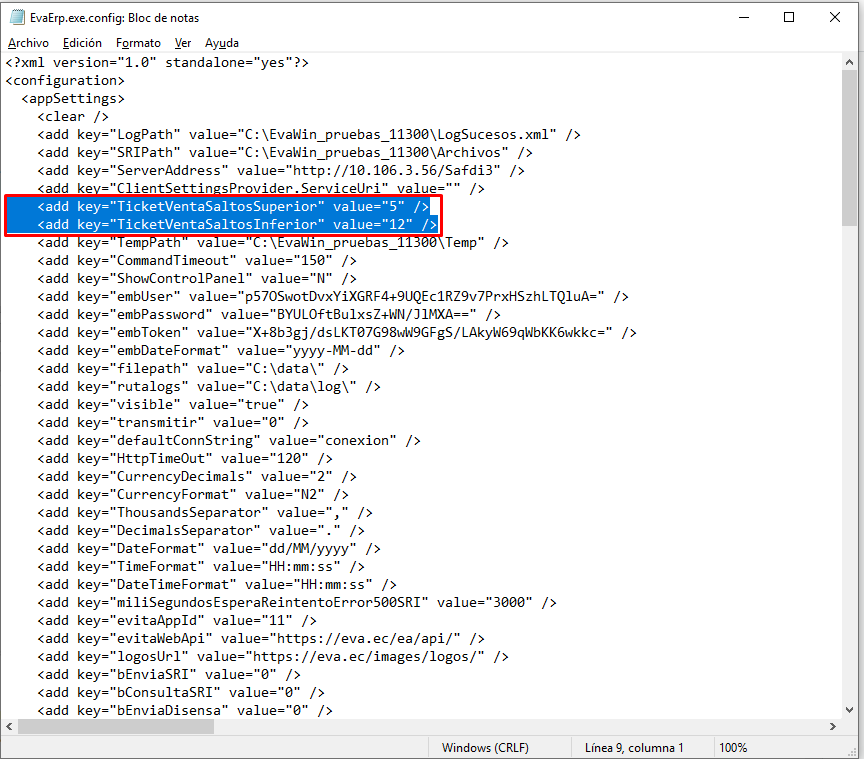This screenshot has height=759, width=864.
Task: Open the Ver menu
Action: (183, 43)
